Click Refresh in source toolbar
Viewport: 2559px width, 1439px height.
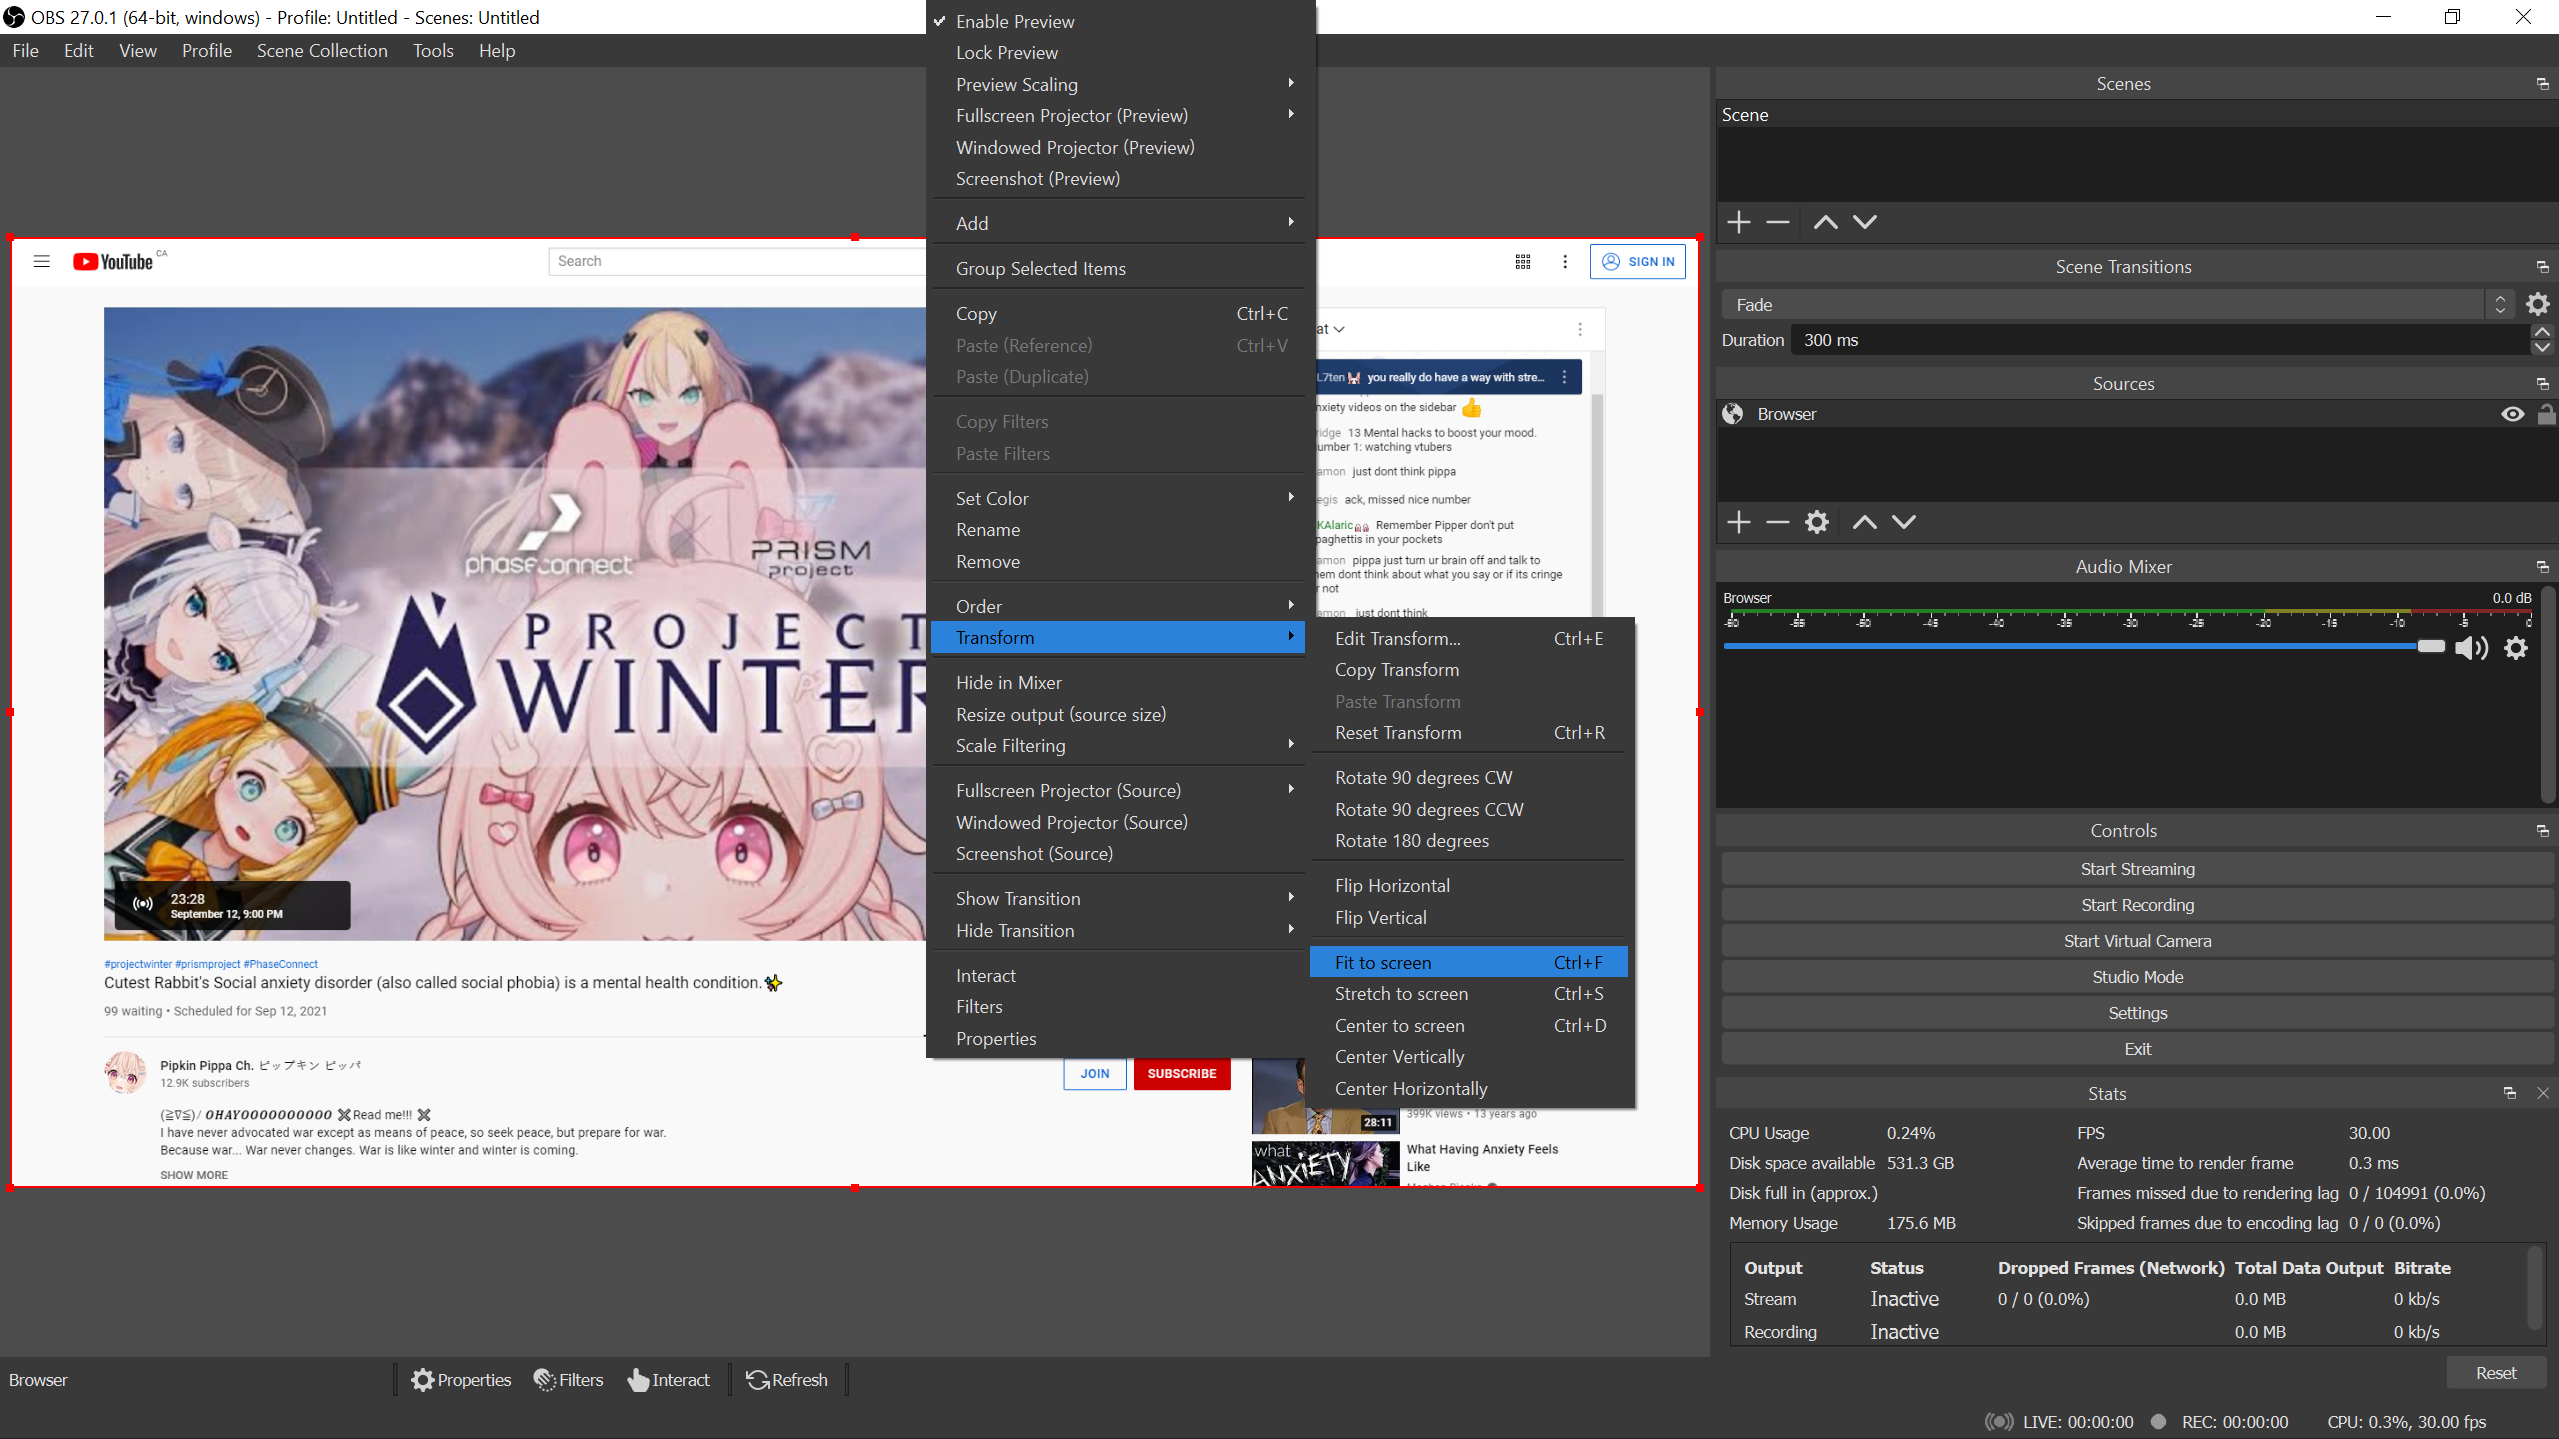pos(787,1380)
